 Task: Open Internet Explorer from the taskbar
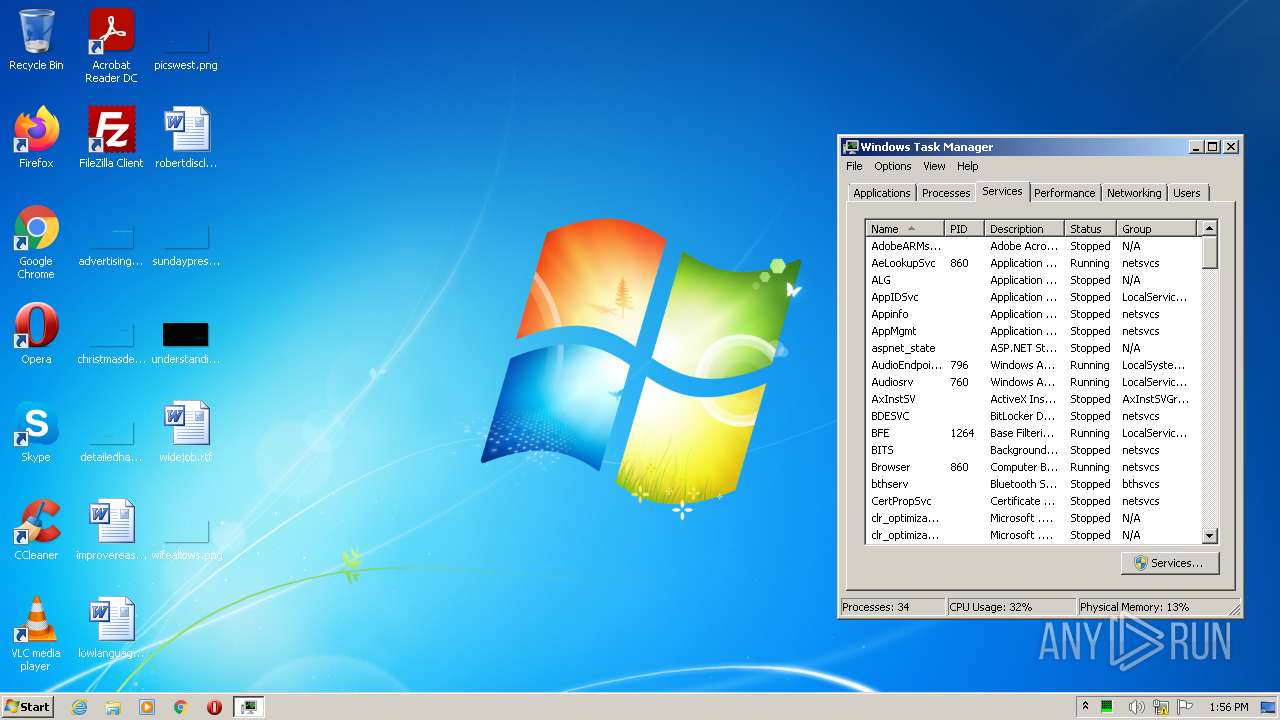pyautogui.click(x=80, y=707)
